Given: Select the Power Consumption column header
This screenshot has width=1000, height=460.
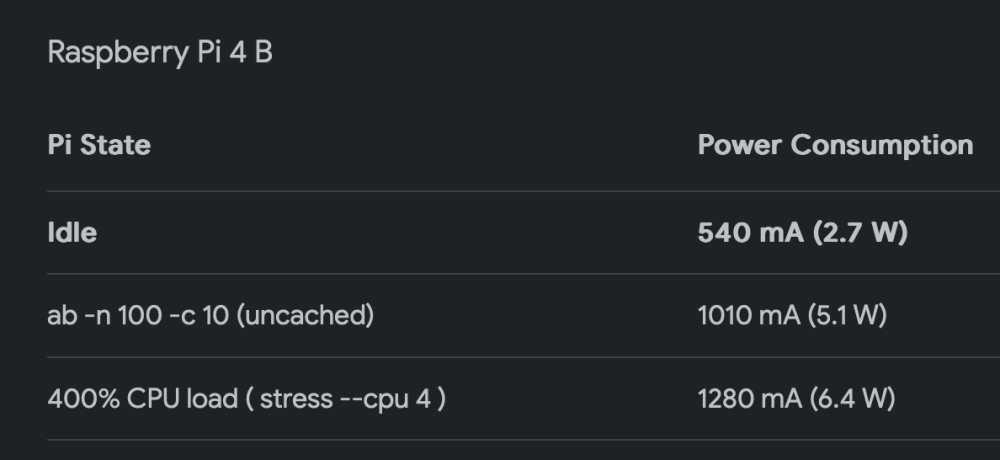Looking at the screenshot, I should (835, 145).
